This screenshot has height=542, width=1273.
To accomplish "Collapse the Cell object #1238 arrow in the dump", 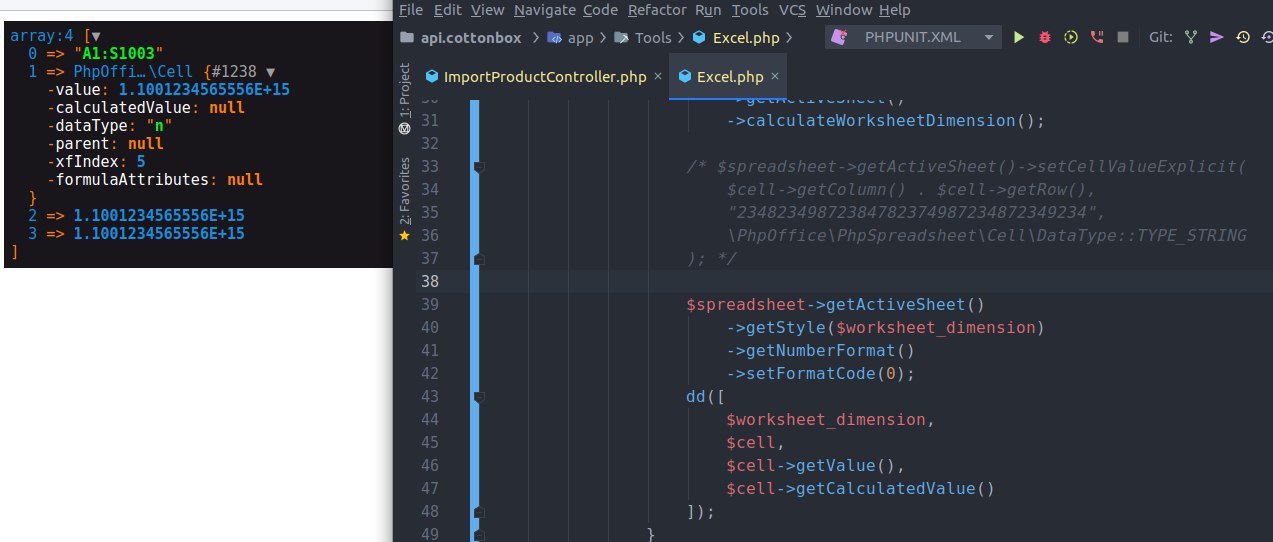I will click(x=271, y=72).
